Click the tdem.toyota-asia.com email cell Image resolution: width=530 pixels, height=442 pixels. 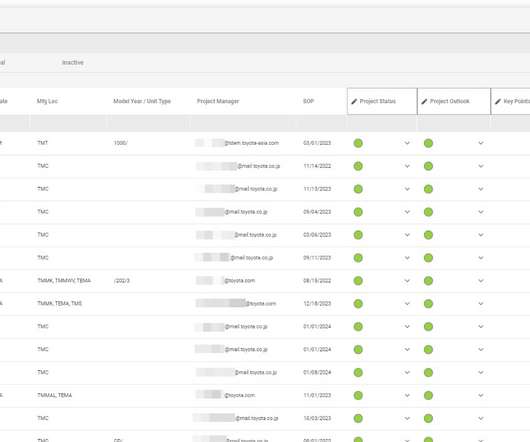pyautogui.click(x=237, y=143)
